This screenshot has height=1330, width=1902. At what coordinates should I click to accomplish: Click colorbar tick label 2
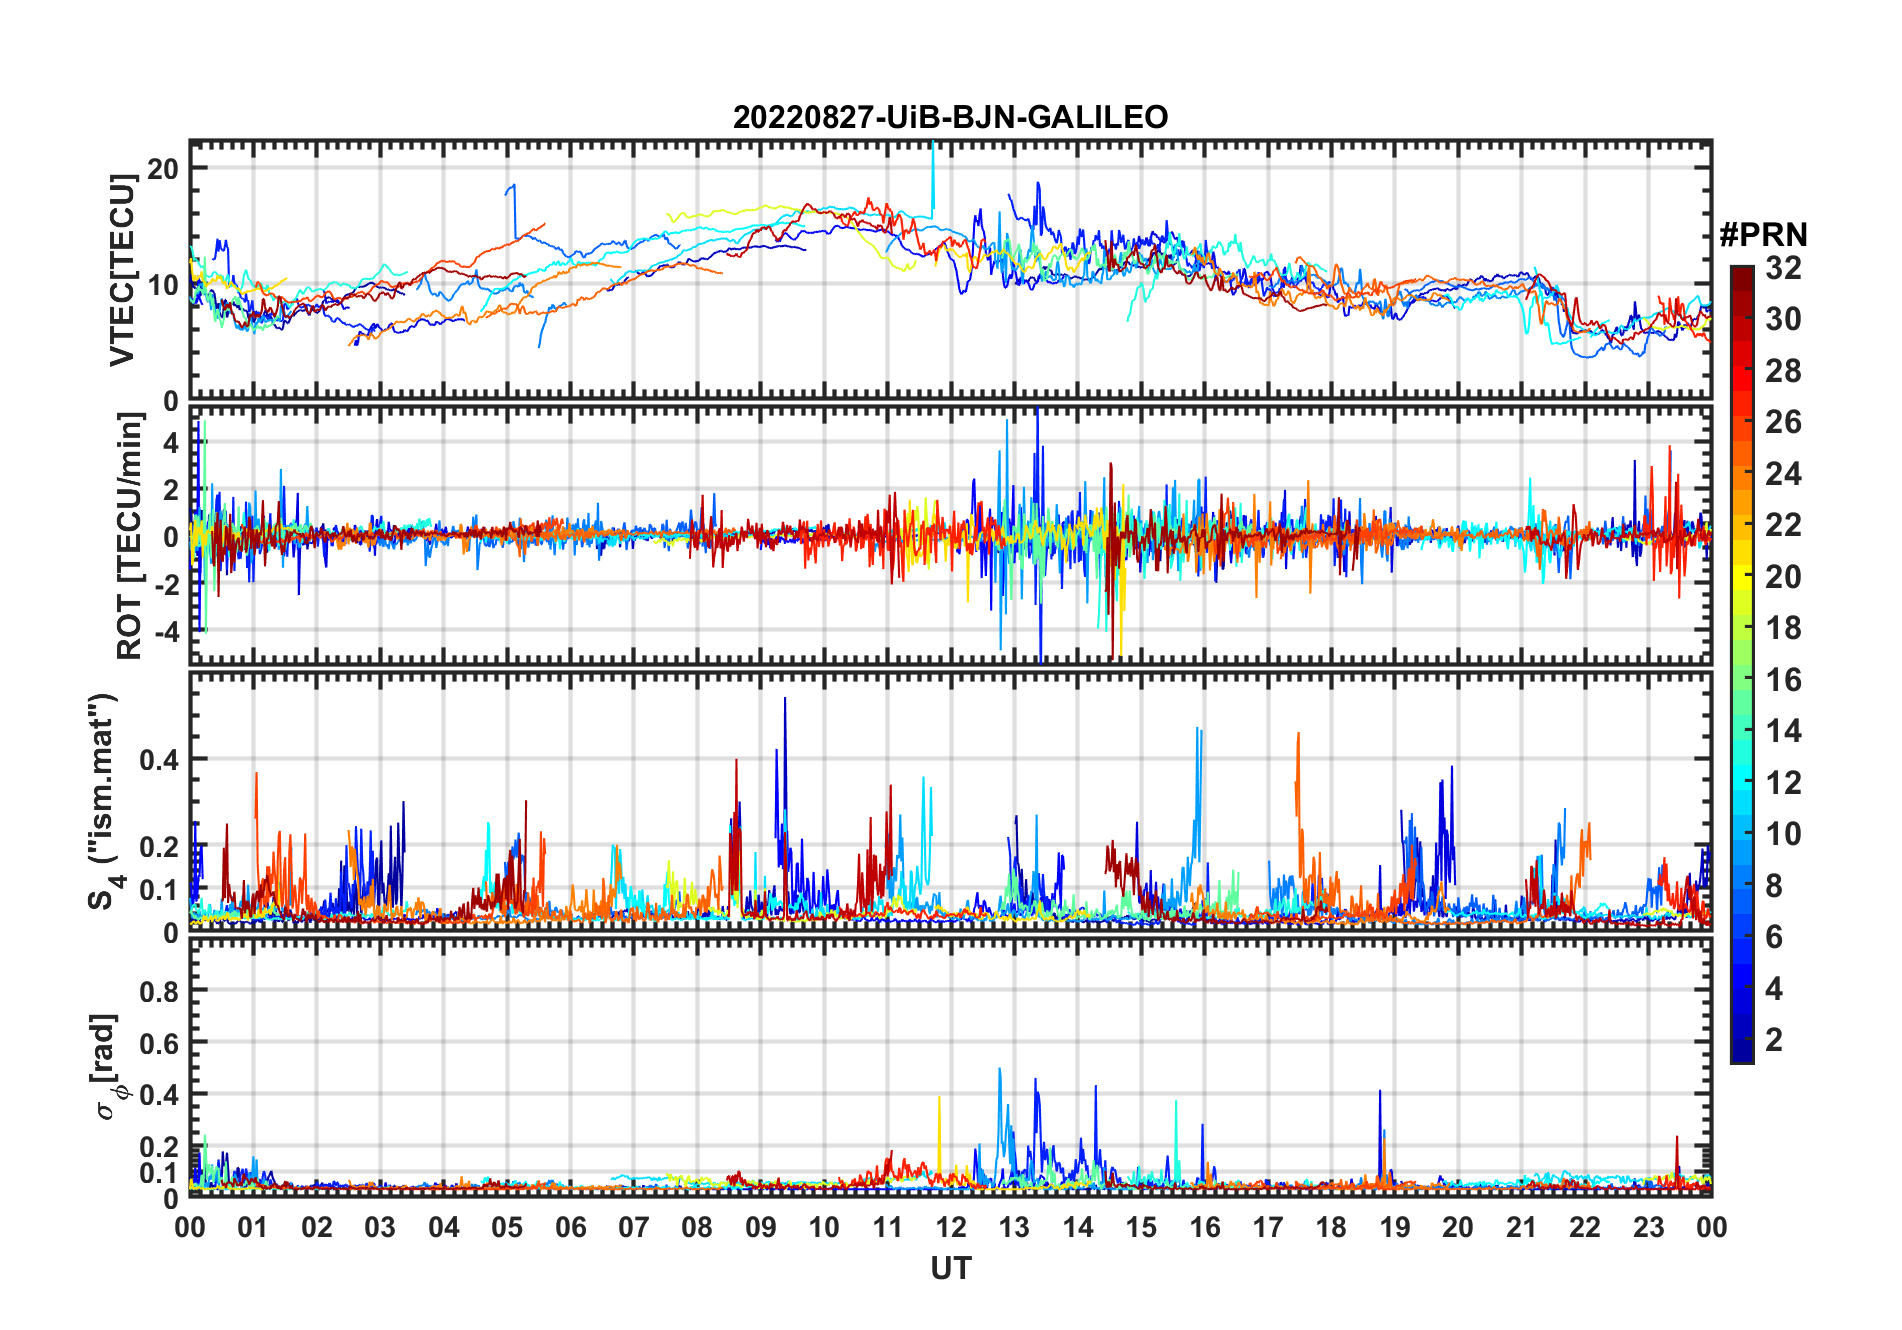pos(1774,1040)
